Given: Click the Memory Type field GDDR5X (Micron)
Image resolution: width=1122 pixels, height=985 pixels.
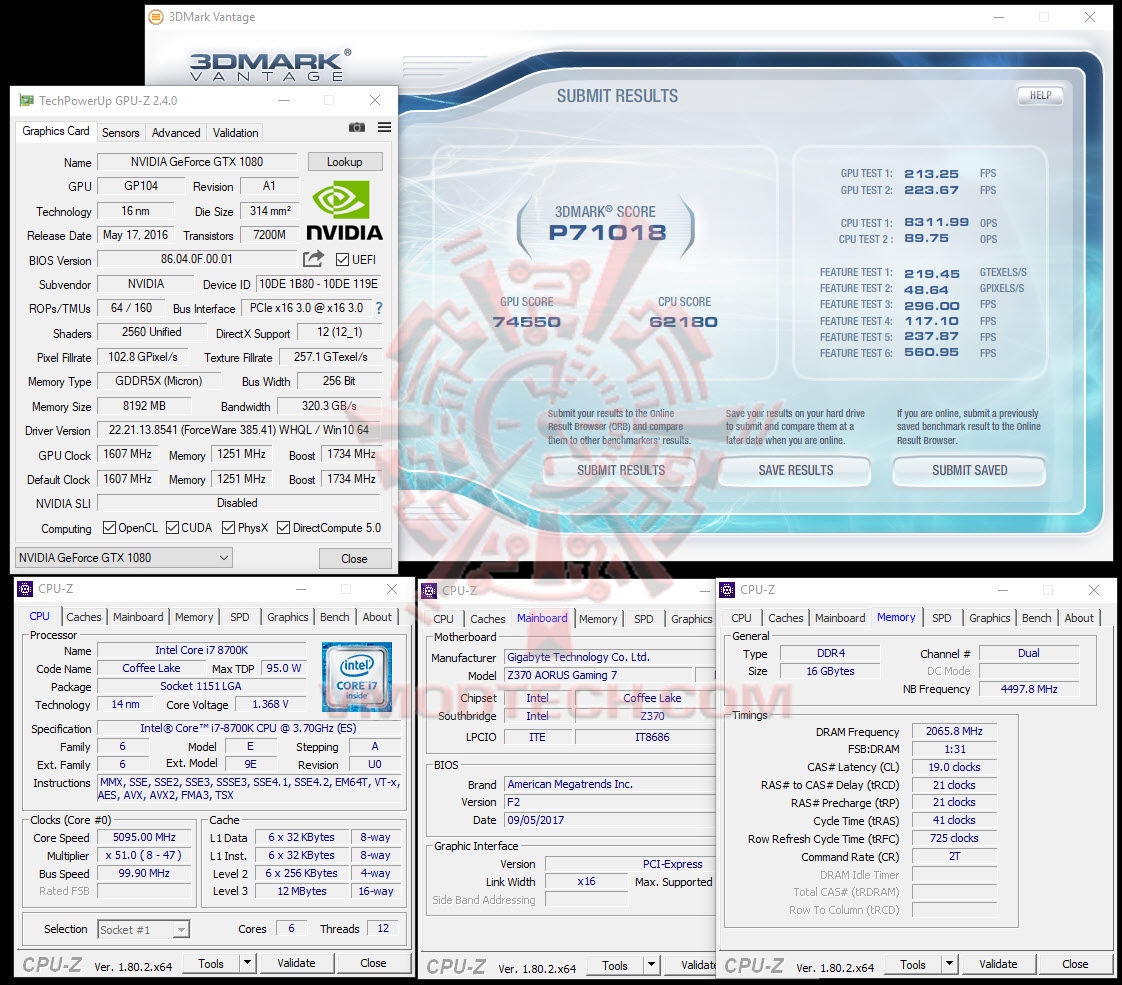Looking at the screenshot, I should (x=158, y=381).
